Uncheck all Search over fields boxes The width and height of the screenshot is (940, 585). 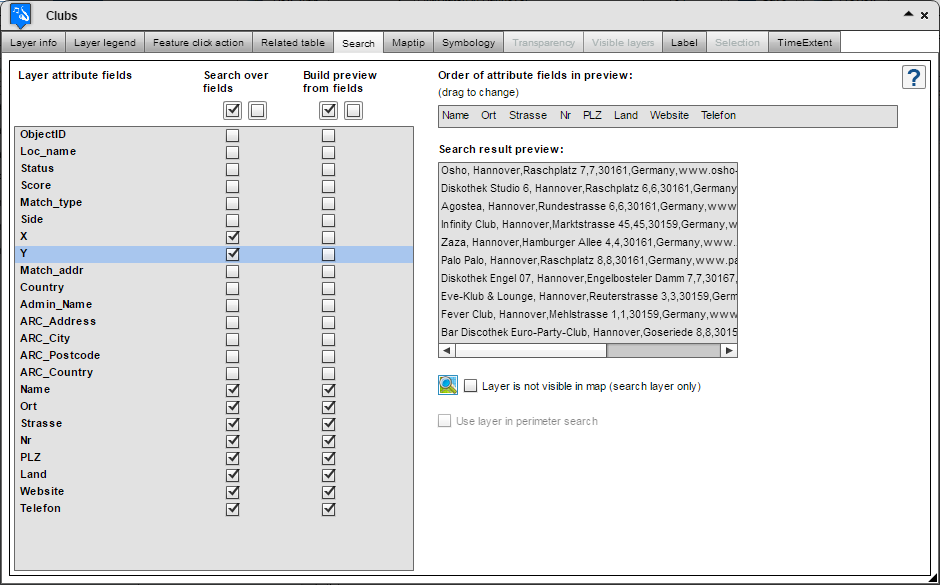click(x=257, y=110)
